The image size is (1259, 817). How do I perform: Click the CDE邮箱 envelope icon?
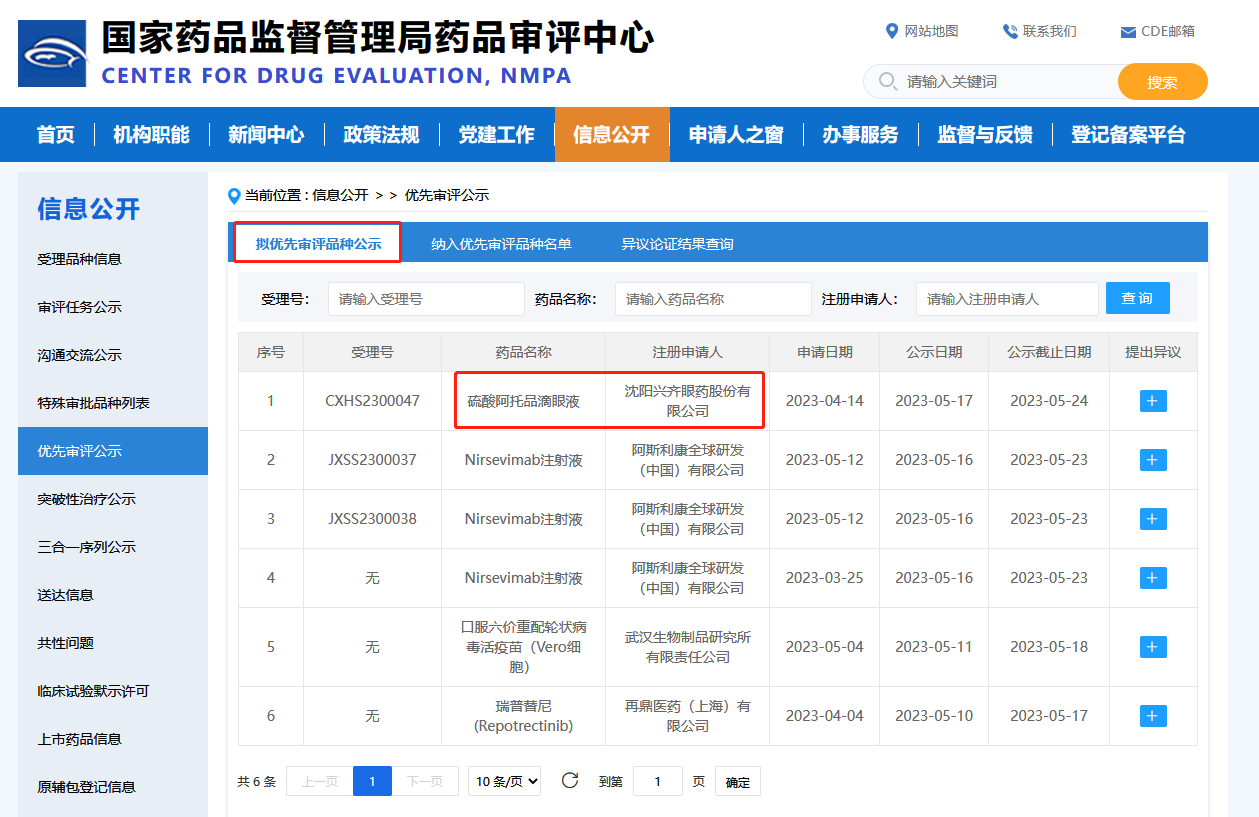(x=1128, y=32)
